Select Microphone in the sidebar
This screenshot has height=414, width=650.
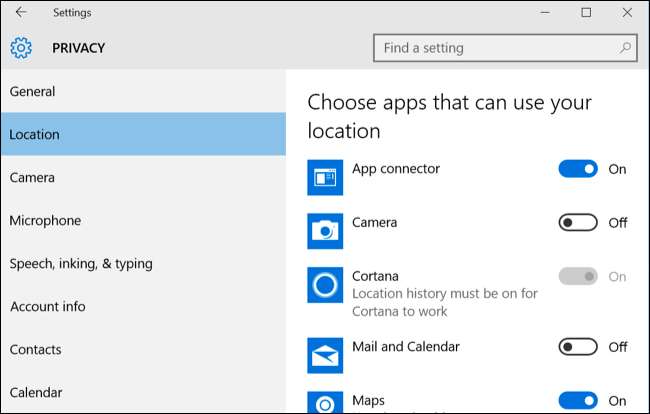45,221
